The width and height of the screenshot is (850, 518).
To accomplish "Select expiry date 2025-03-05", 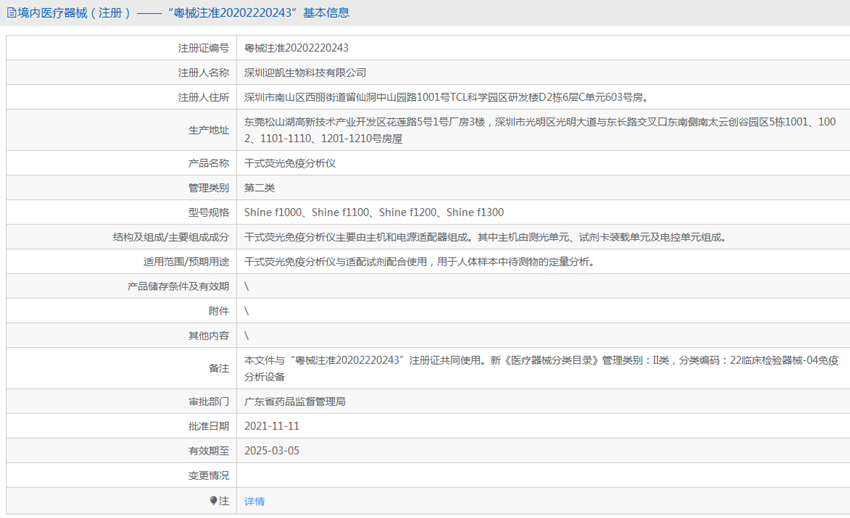I will point(272,451).
